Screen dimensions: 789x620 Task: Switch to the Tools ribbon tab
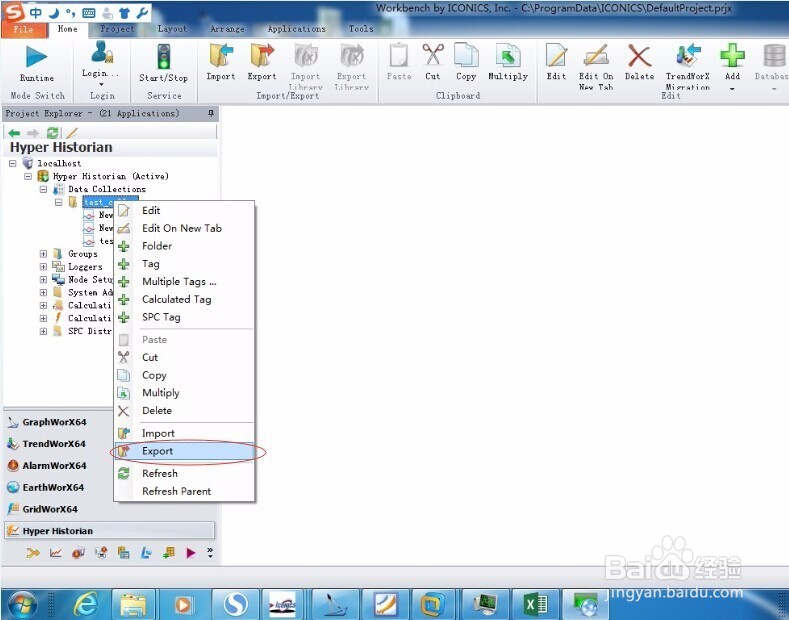[x=361, y=29]
